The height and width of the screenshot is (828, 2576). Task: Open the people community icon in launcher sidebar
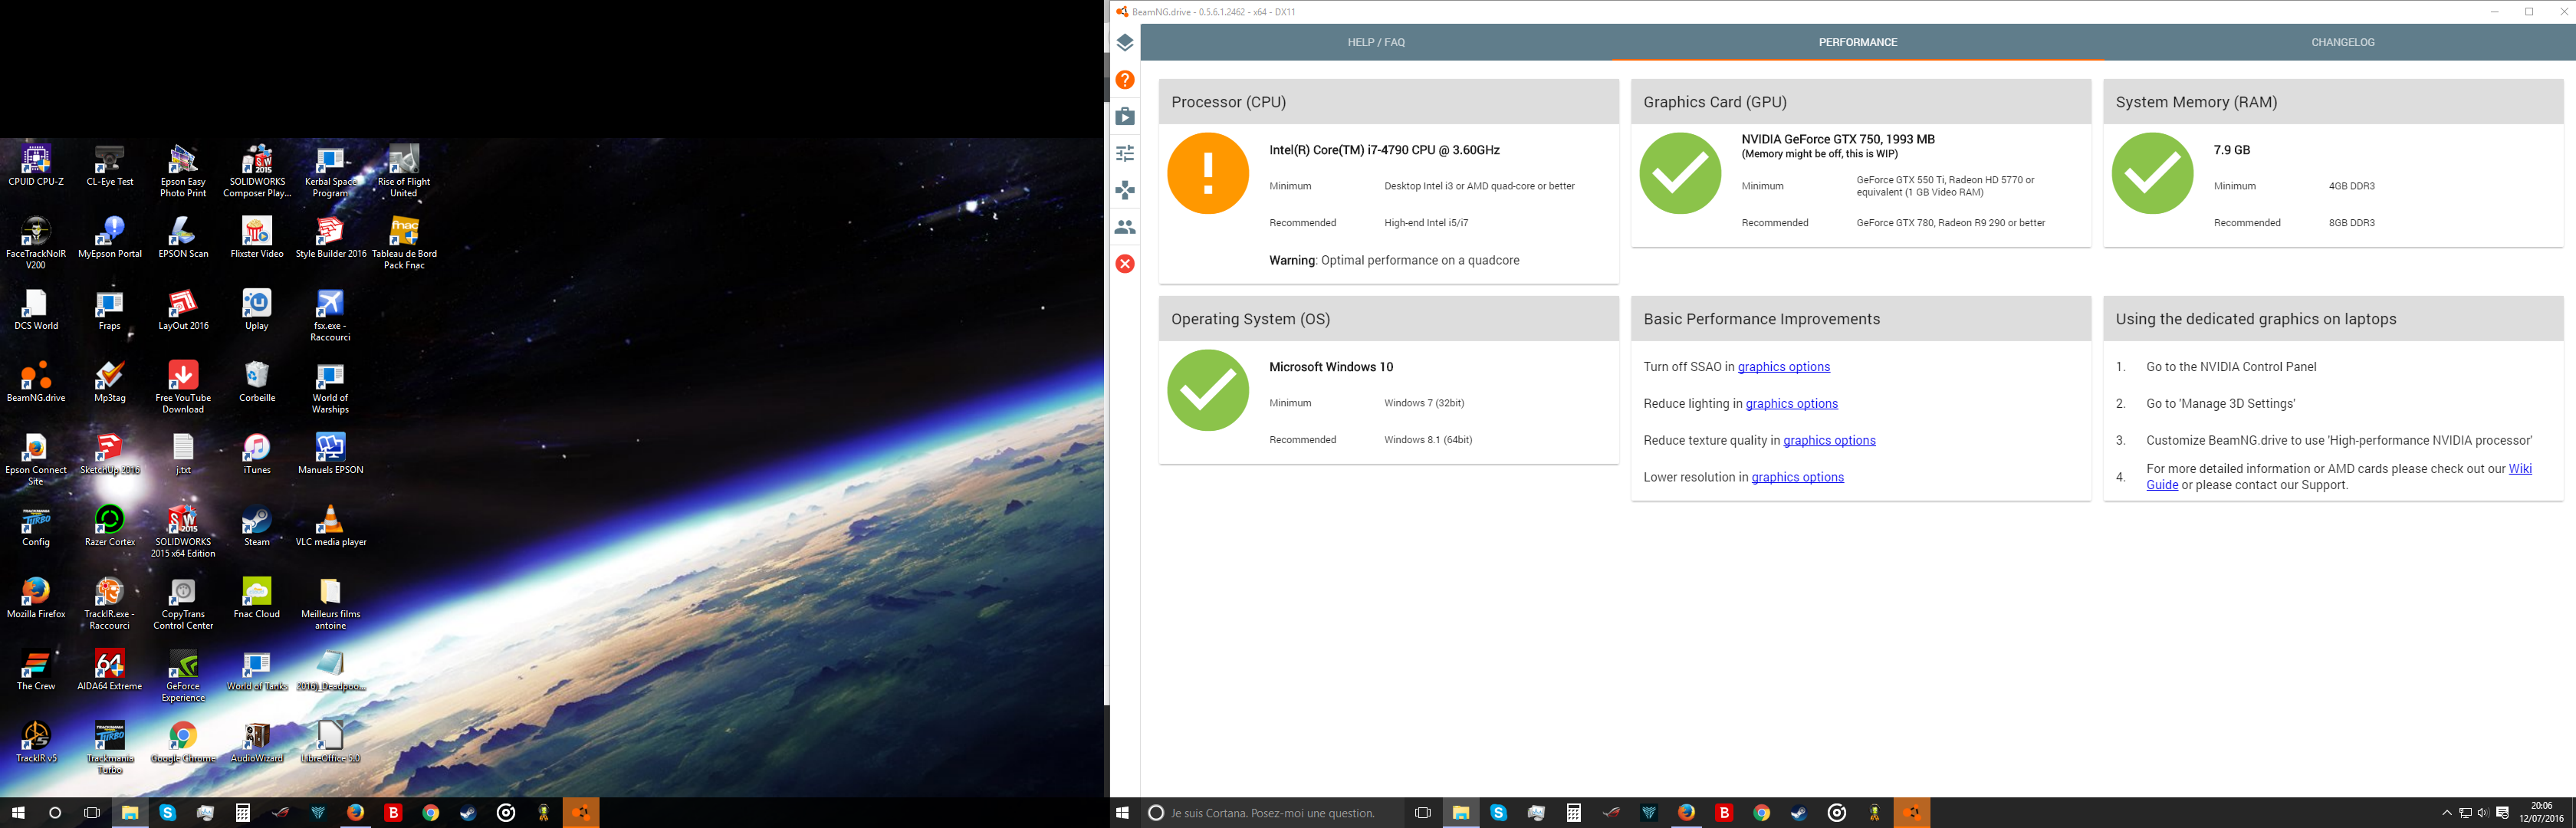1125,227
